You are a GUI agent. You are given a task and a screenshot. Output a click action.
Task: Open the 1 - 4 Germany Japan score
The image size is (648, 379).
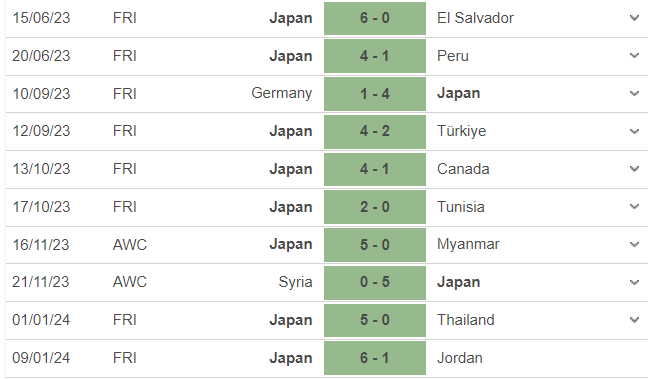[375, 94]
